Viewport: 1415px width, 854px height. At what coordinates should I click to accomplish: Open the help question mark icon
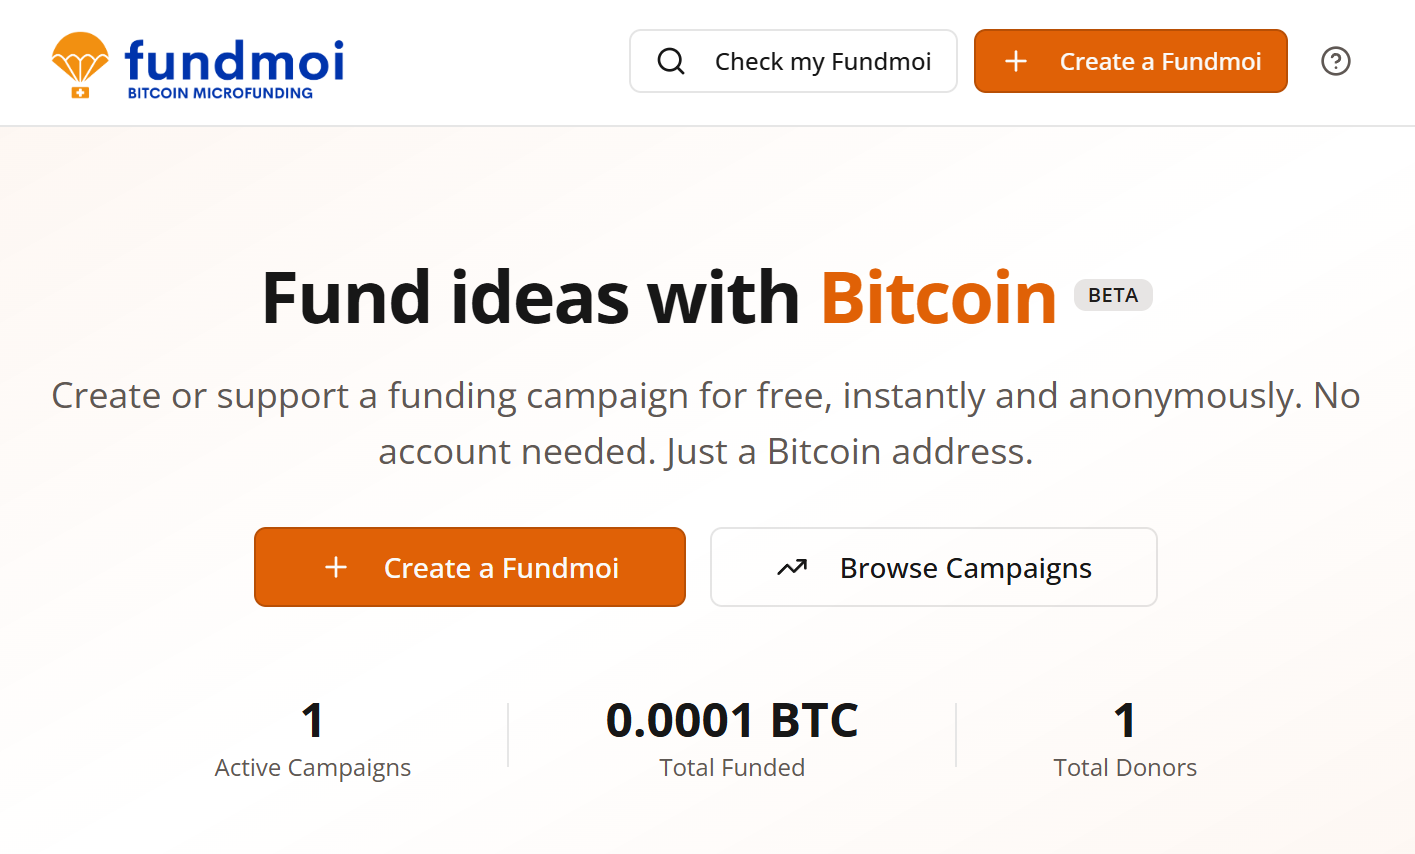coord(1335,61)
